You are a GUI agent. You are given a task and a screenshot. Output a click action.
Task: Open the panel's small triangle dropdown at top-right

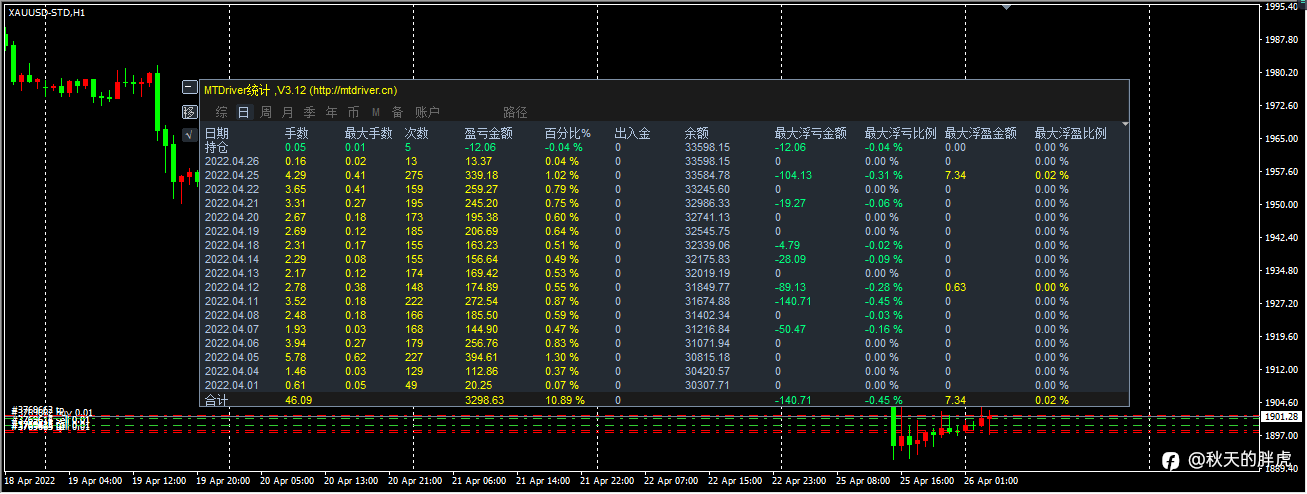[x=1126, y=124]
